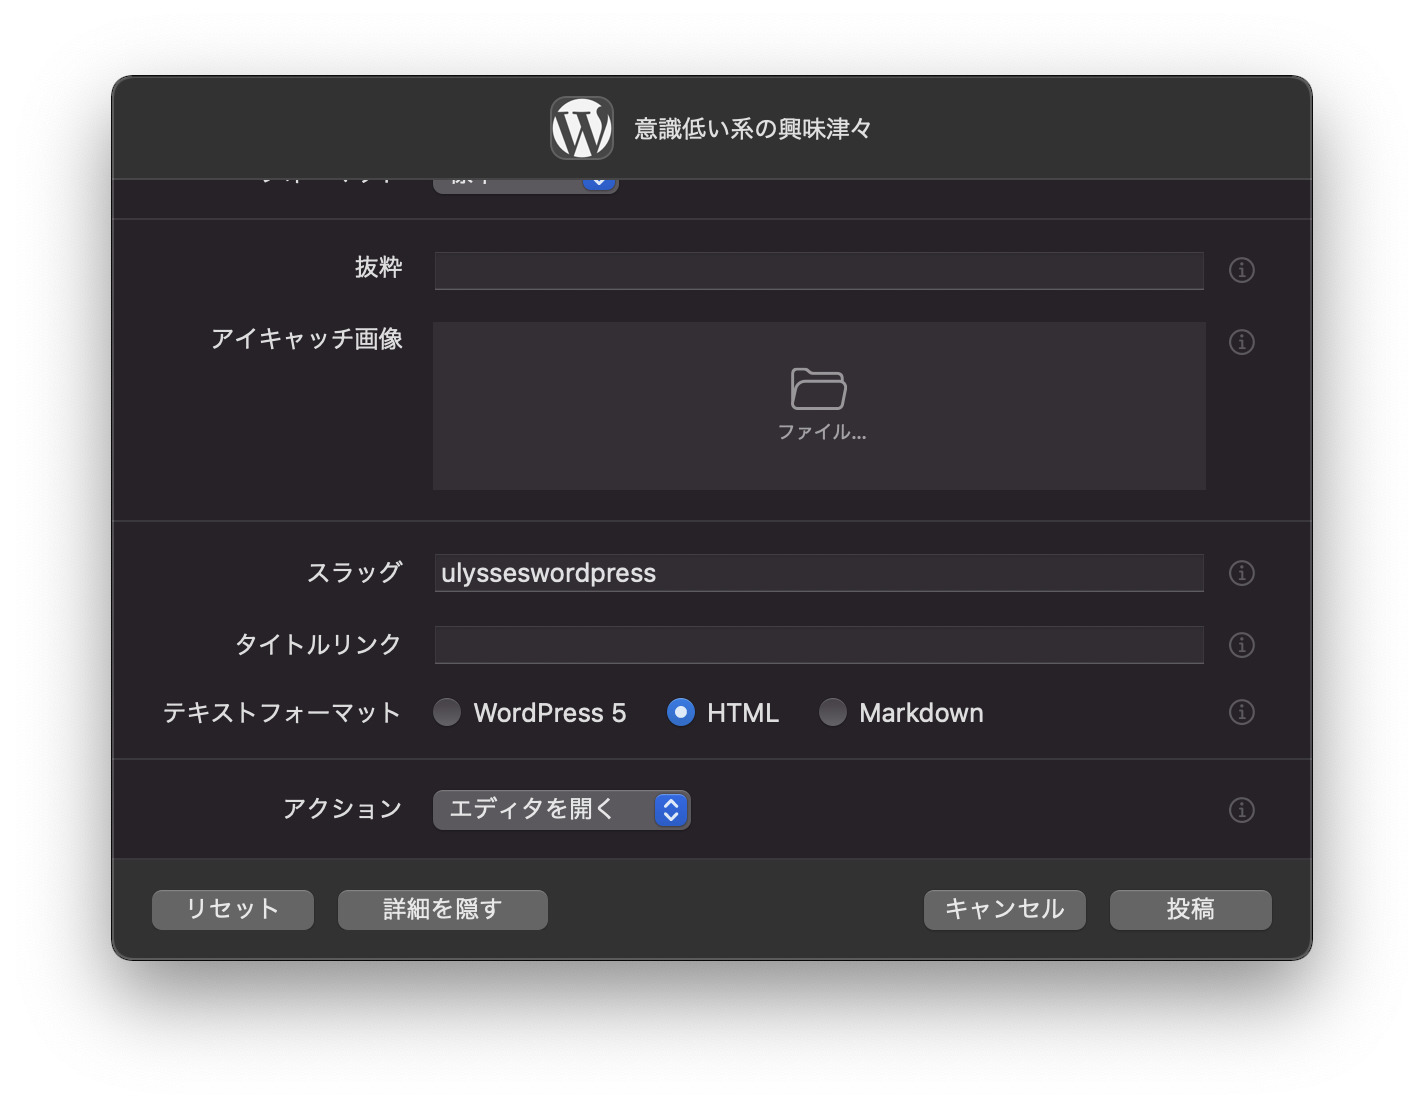The width and height of the screenshot is (1424, 1108).
Task: Click the アイキャッチ画像 label
Action: 307,339
